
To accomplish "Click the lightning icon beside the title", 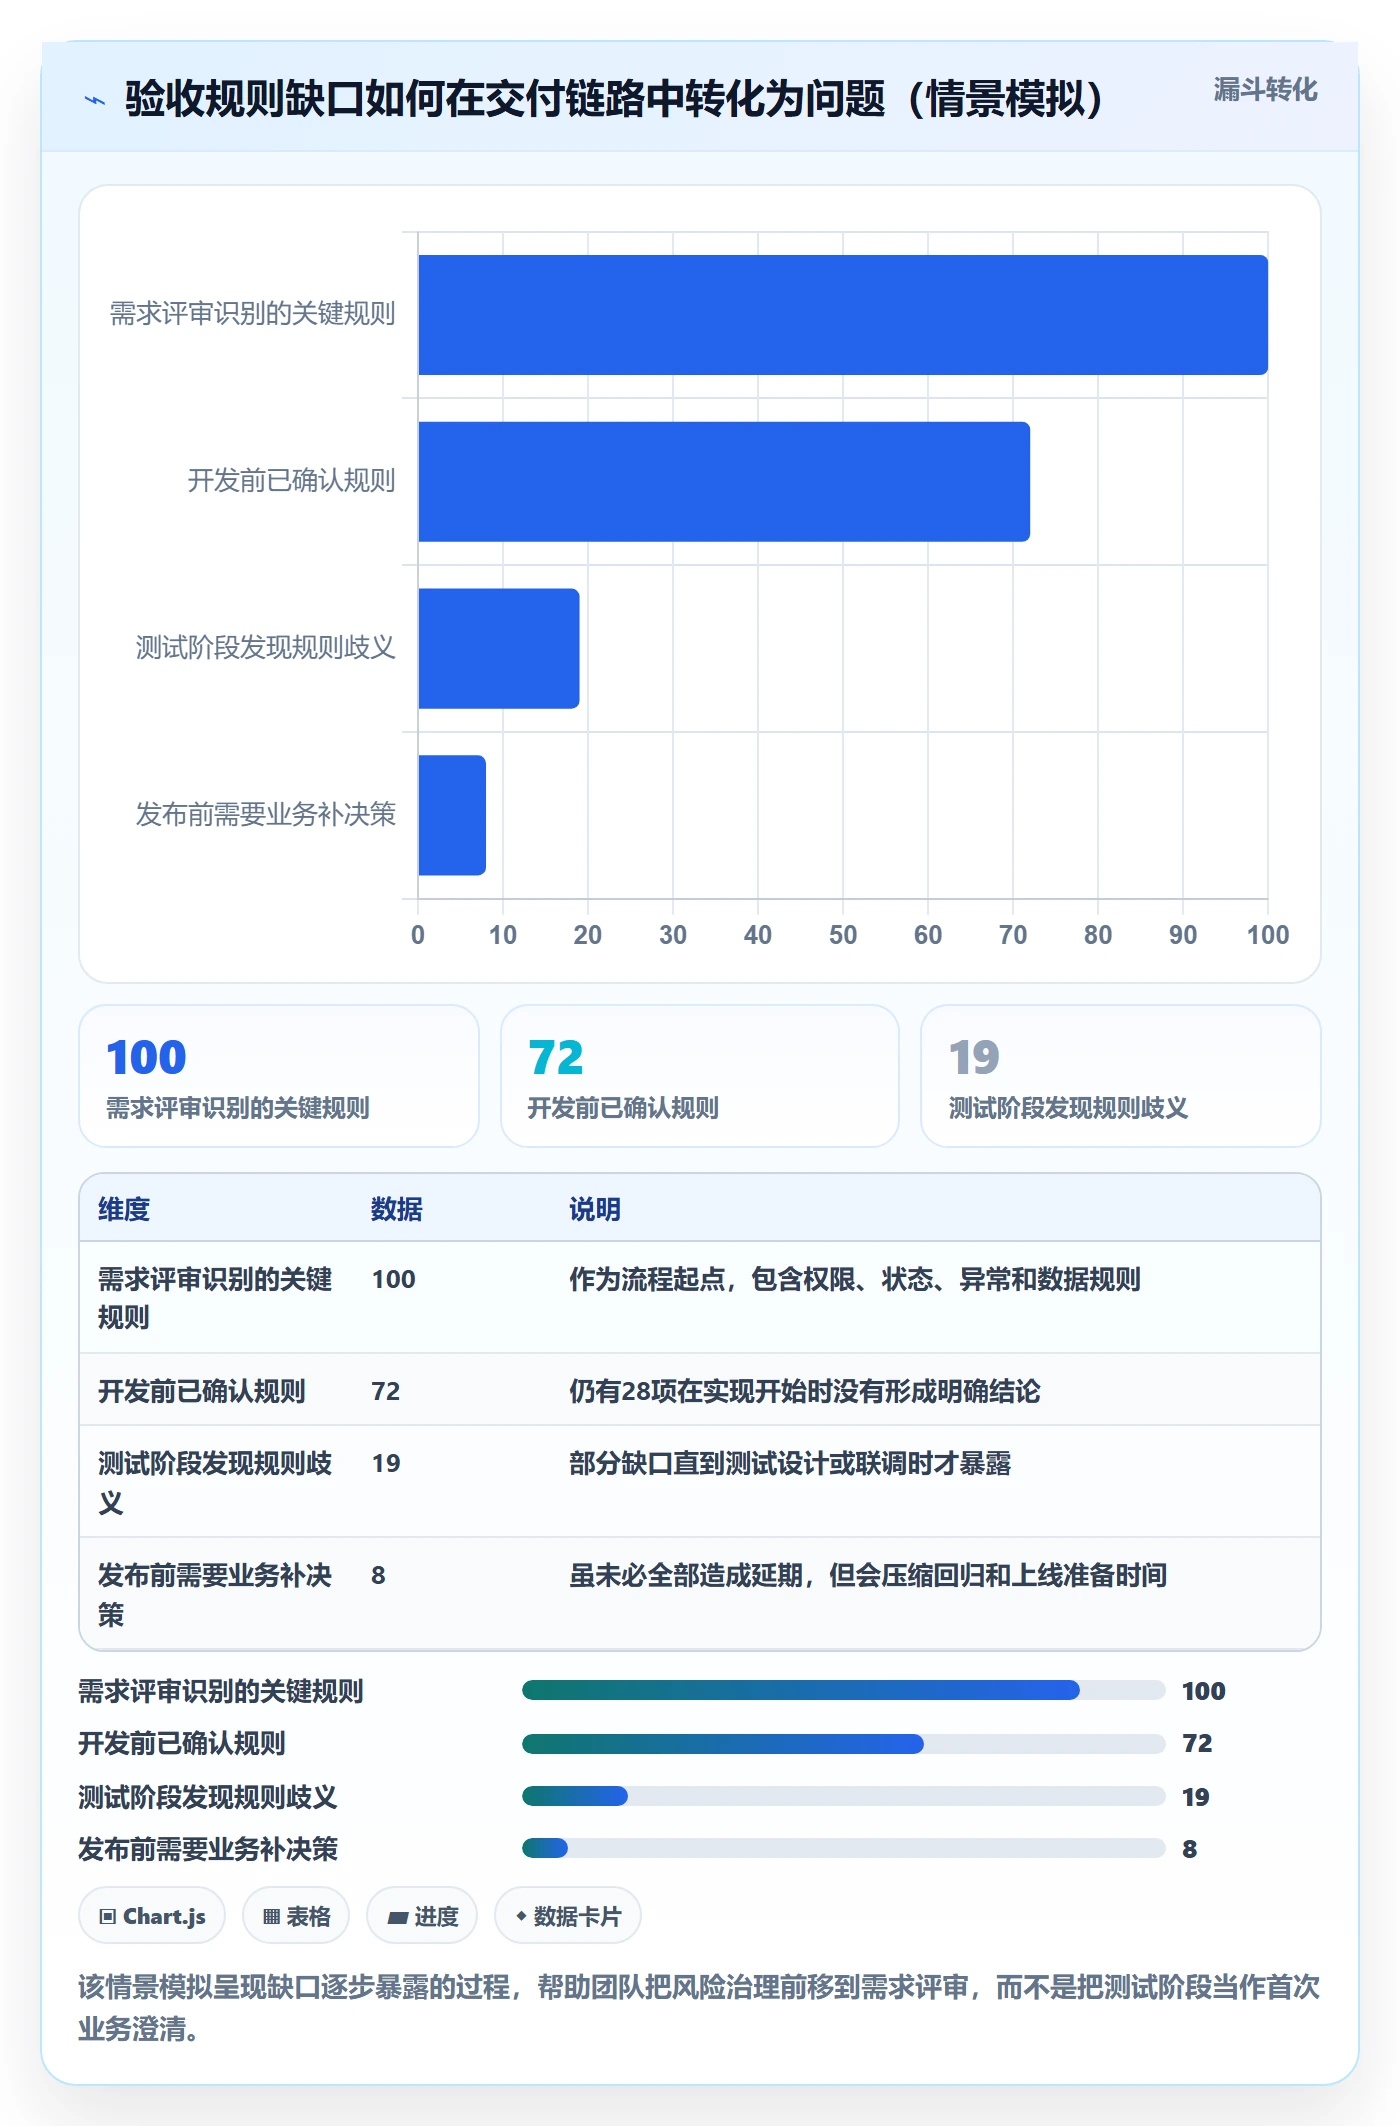I will point(95,100).
